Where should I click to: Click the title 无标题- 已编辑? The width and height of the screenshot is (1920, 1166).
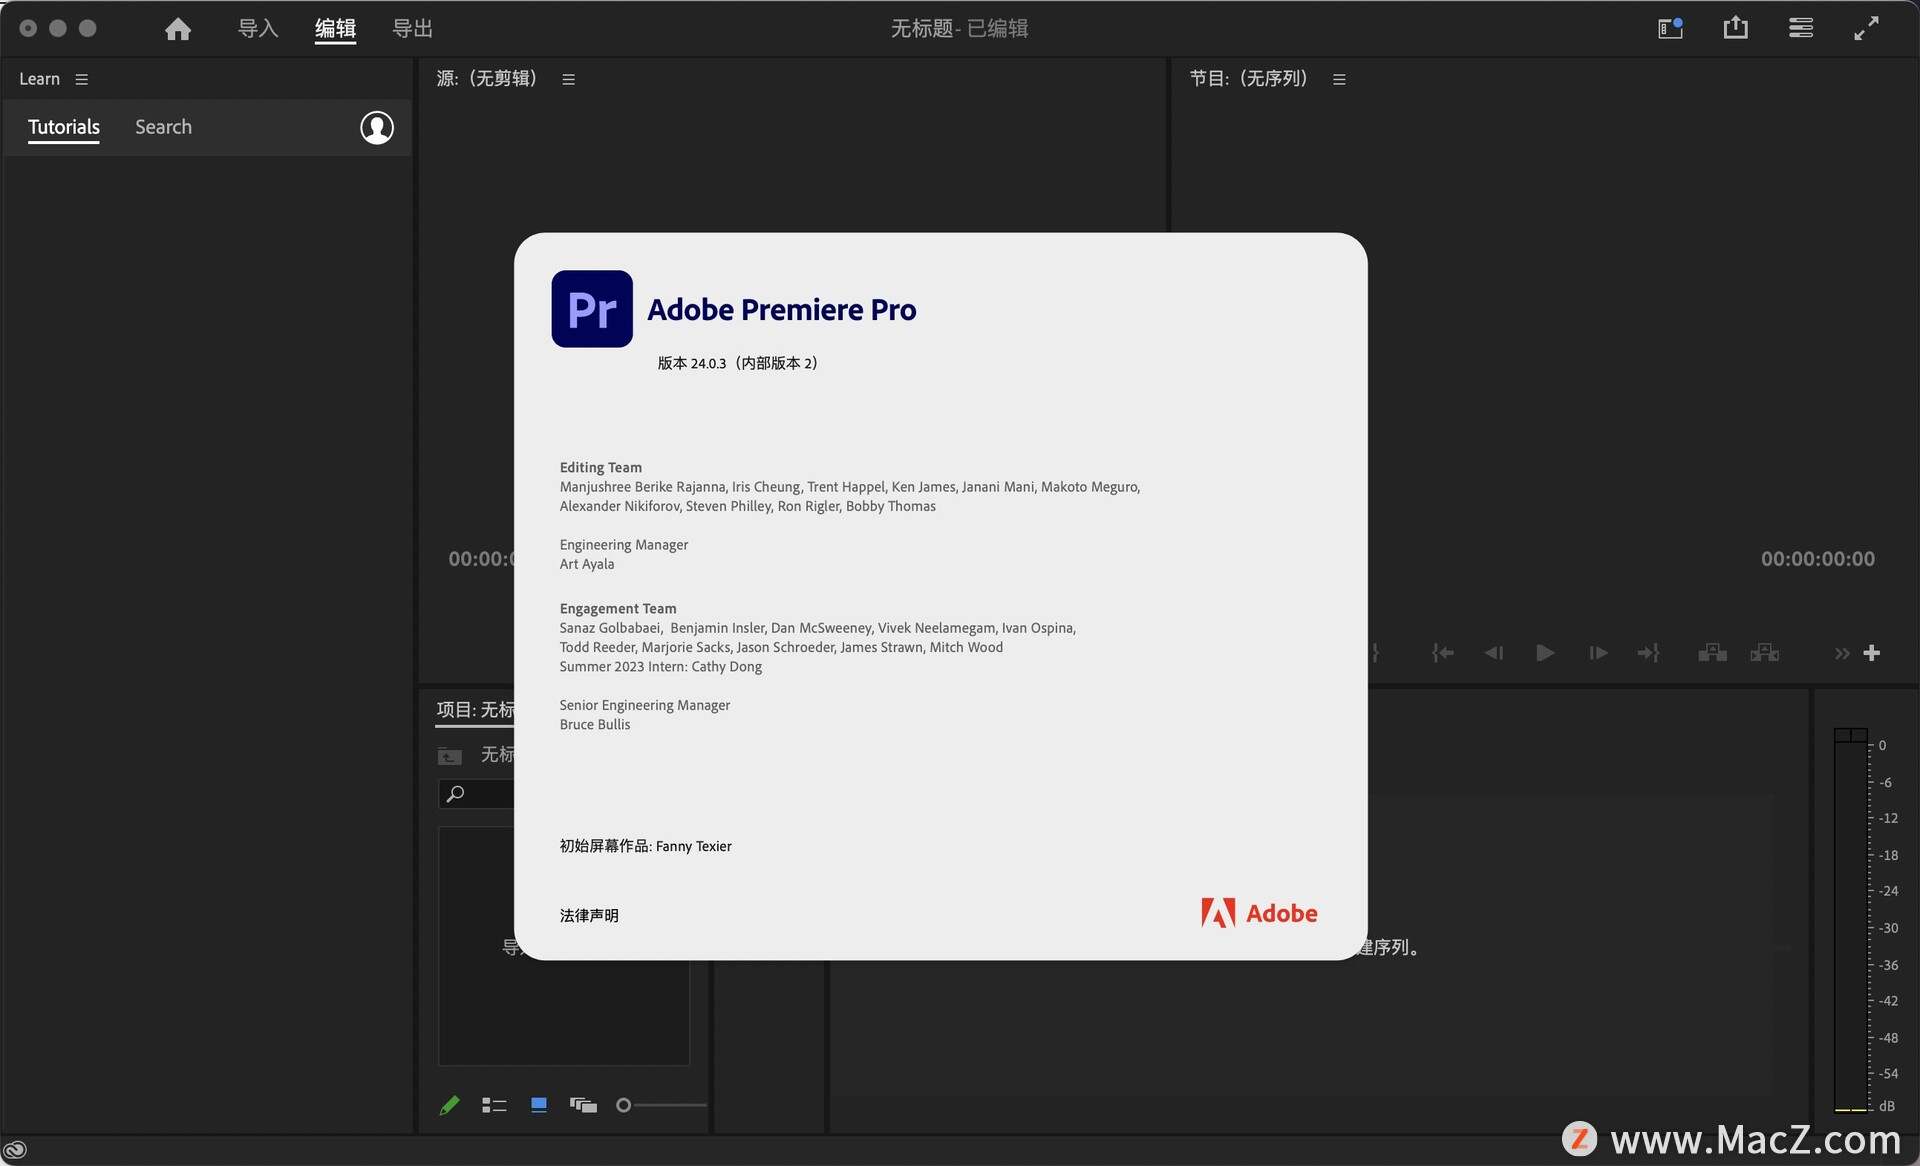coord(959,28)
